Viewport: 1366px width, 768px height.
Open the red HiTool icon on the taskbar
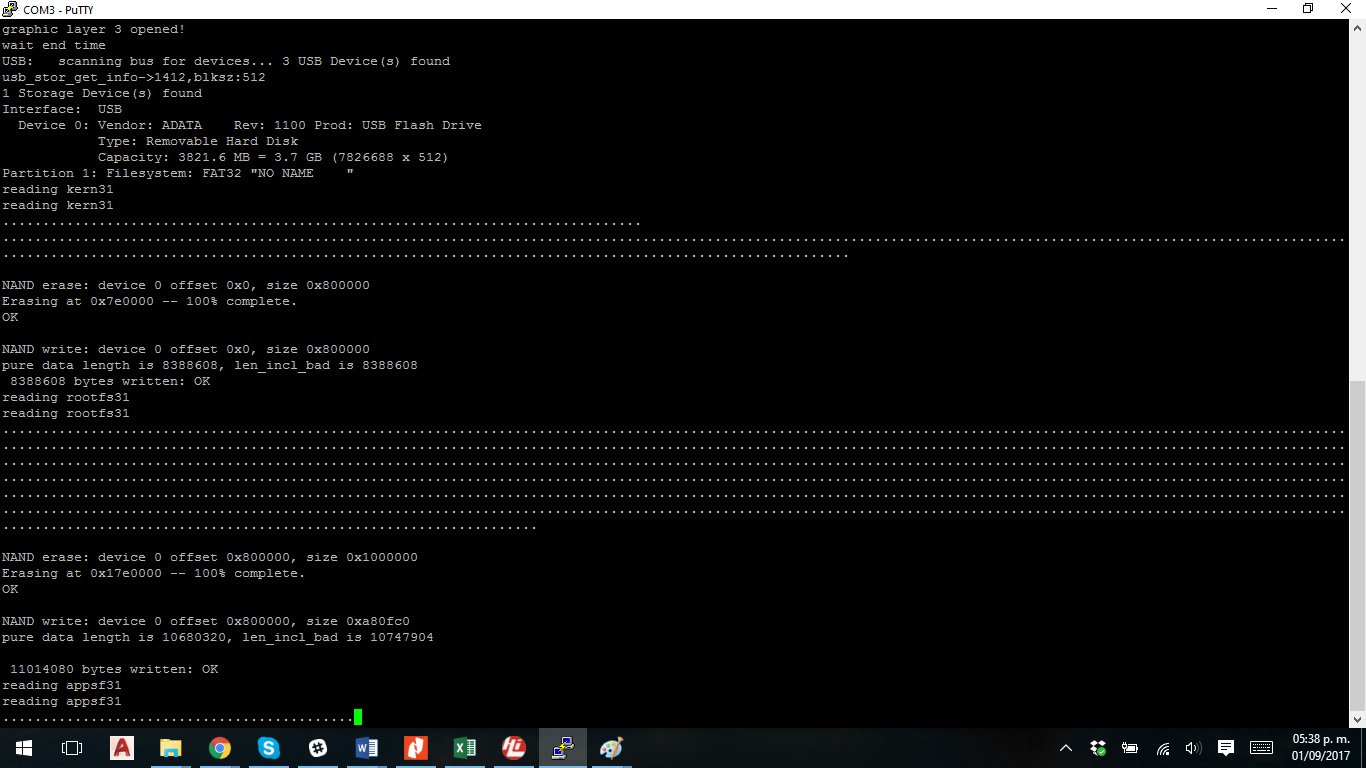point(513,748)
